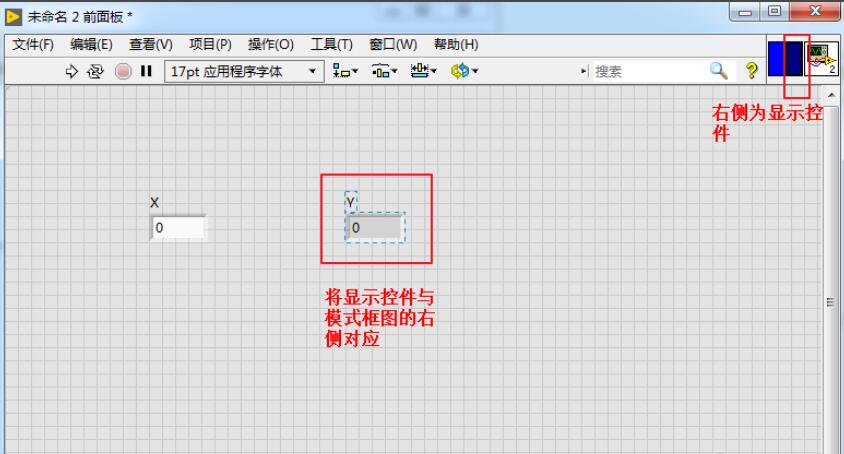Click the vertical scrollbar up arrow
Image resolution: width=844 pixels, height=454 pixels.
click(832, 95)
